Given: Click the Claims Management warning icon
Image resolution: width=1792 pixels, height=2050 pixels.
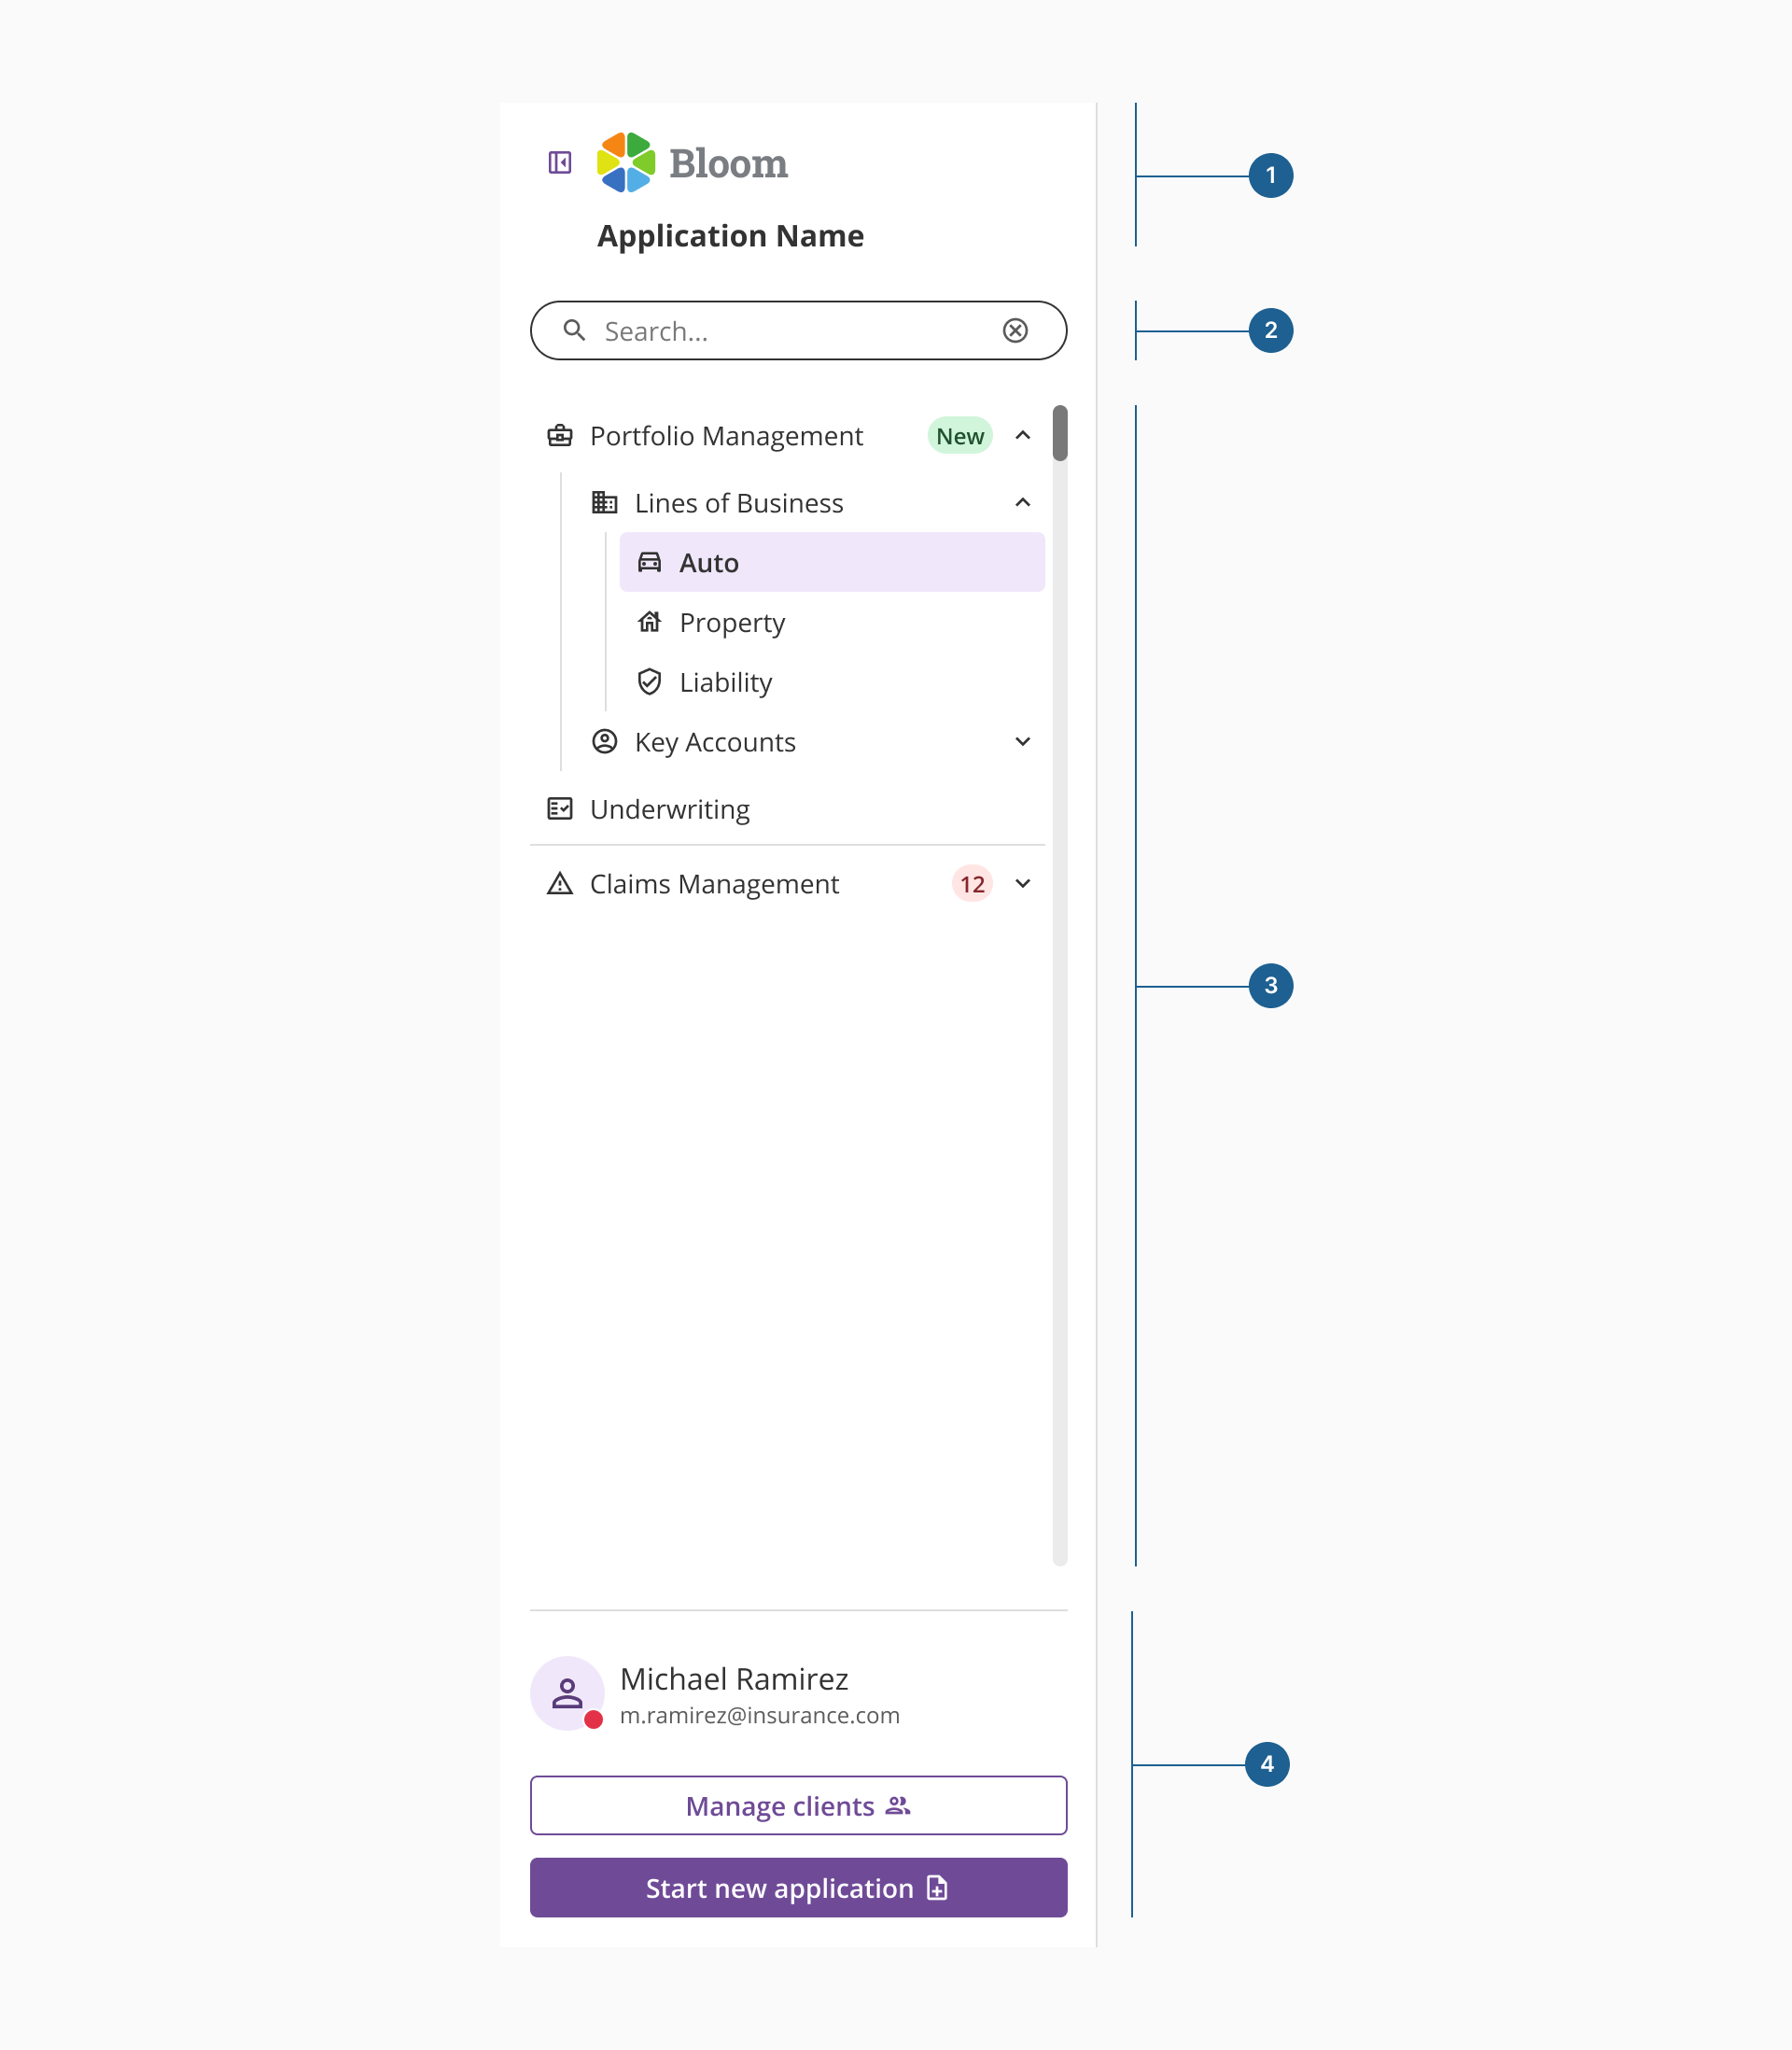Looking at the screenshot, I should (x=560, y=884).
